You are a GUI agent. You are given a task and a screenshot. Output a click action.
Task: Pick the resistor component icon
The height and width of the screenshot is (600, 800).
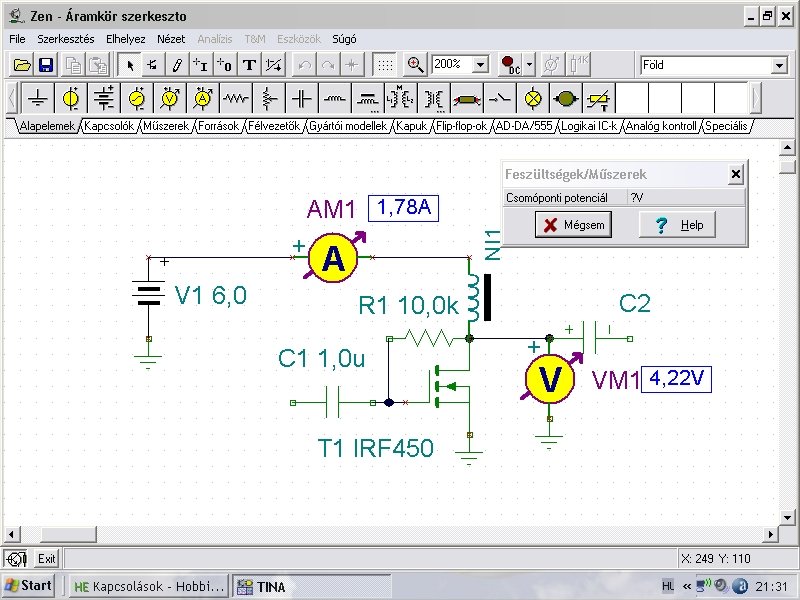[236, 98]
